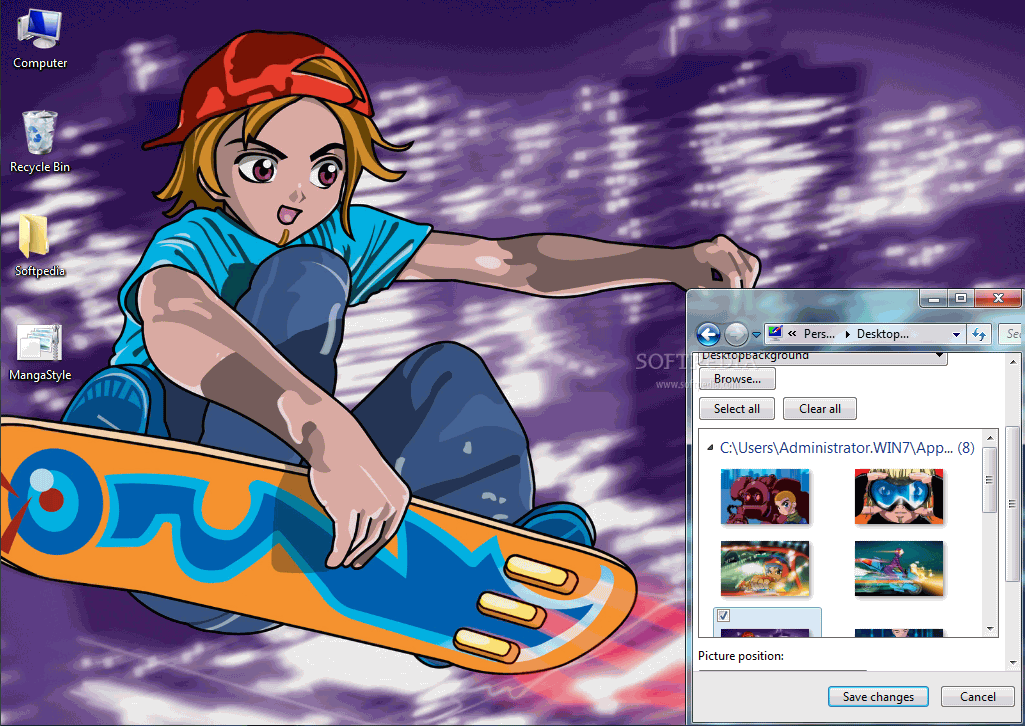Click the greyed Forward navigation arrow
This screenshot has height=726, width=1025.
736,334
